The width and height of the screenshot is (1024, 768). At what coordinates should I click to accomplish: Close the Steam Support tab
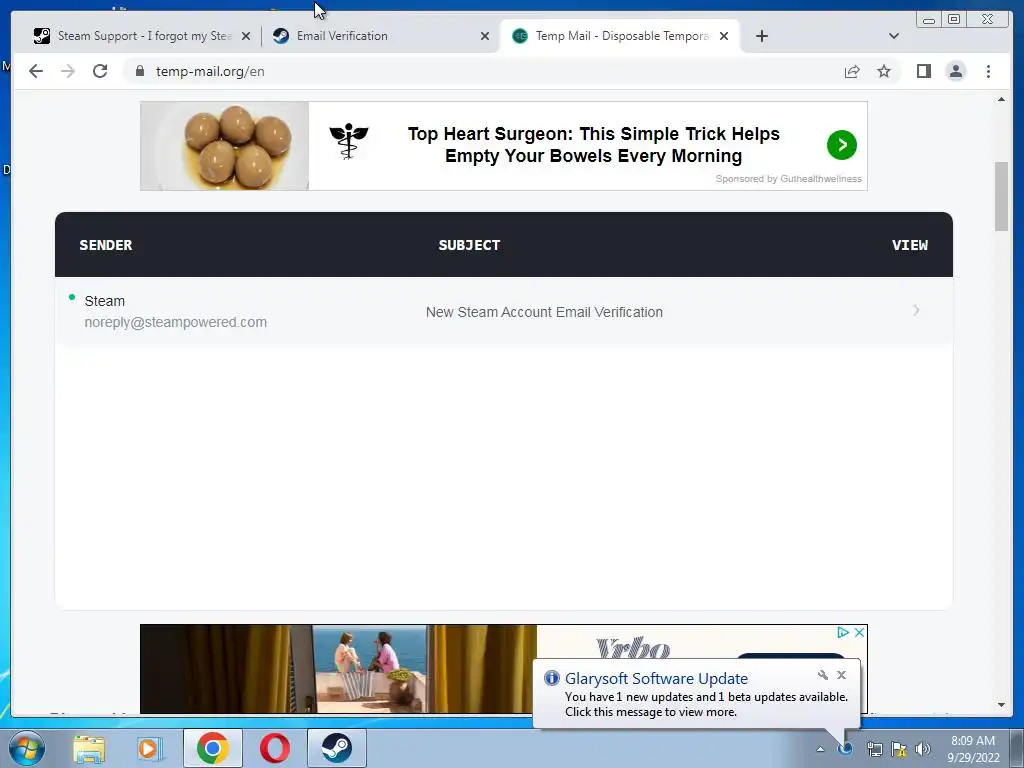(x=246, y=37)
